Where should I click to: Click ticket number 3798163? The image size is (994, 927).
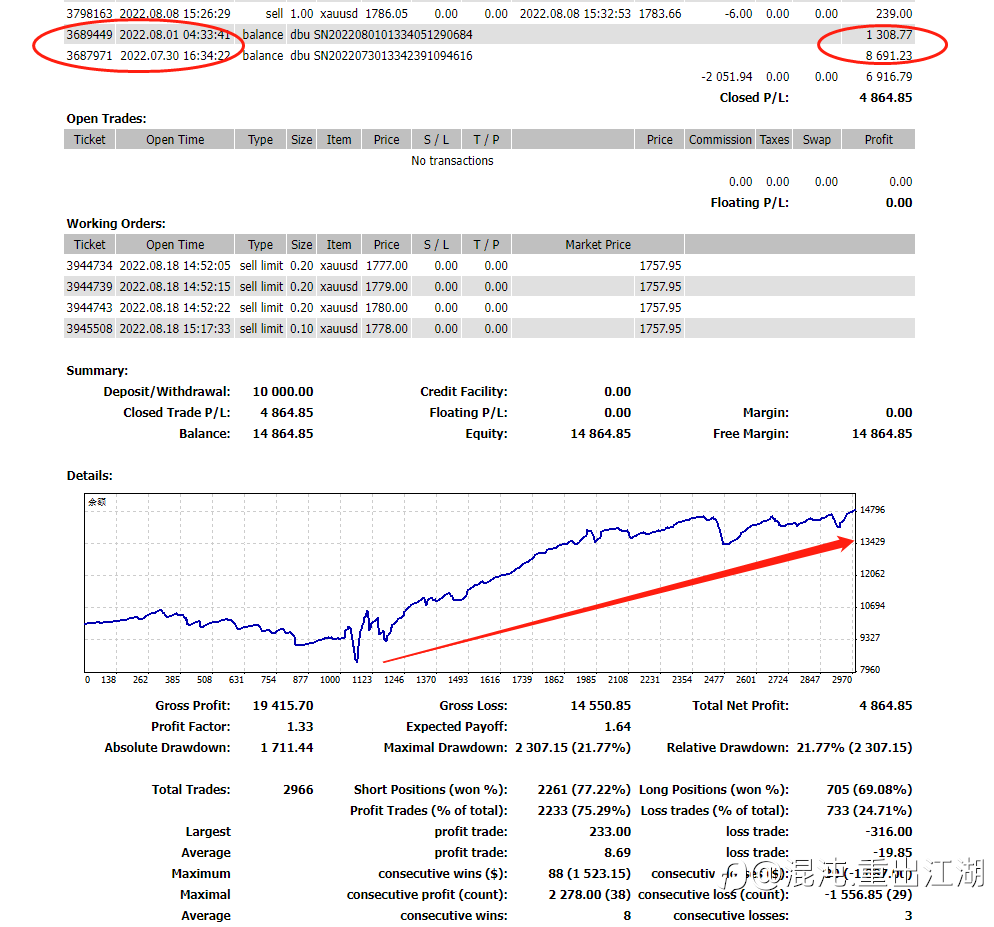pyautogui.click(x=89, y=13)
